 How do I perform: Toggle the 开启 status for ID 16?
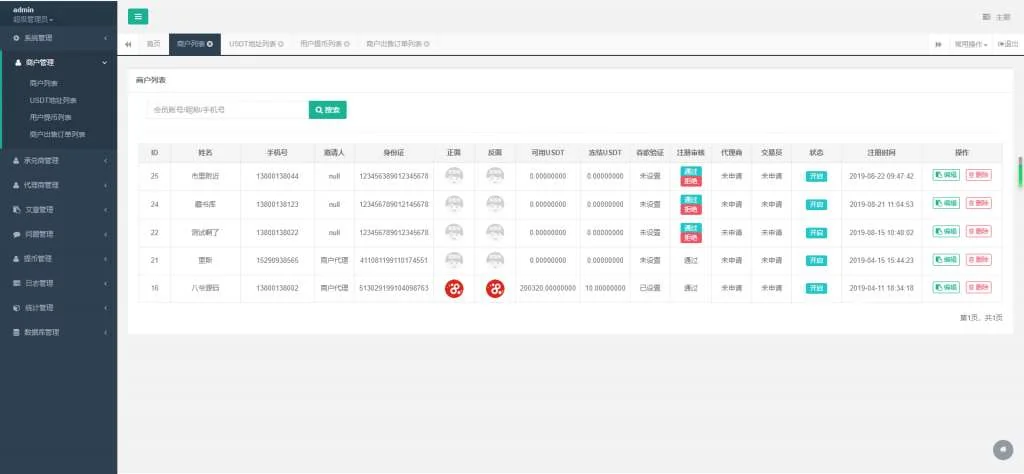pyautogui.click(x=816, y=288)
